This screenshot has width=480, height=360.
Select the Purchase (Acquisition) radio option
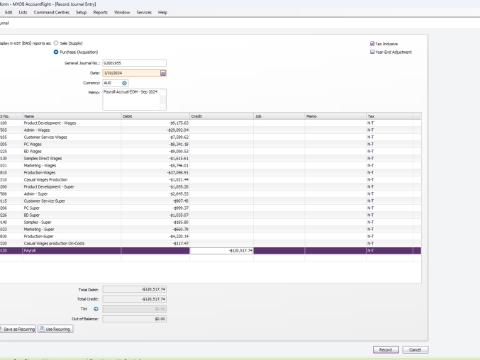point(56,52)
